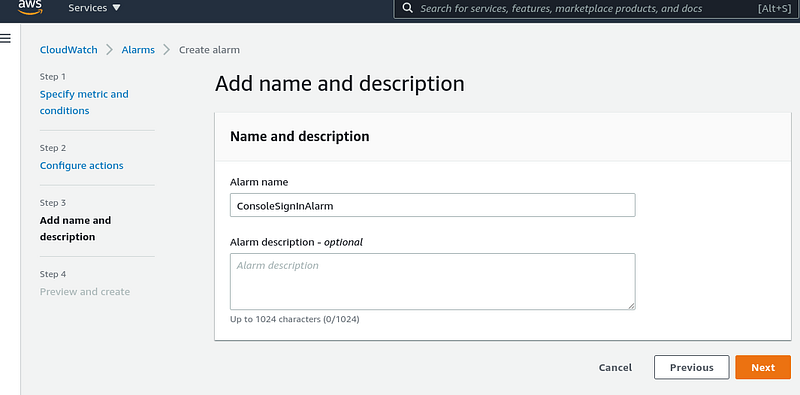Image resolution: width=800 pixels, height=395 pixels.
Task: Select Preview and create step
Action: (85, 291)
